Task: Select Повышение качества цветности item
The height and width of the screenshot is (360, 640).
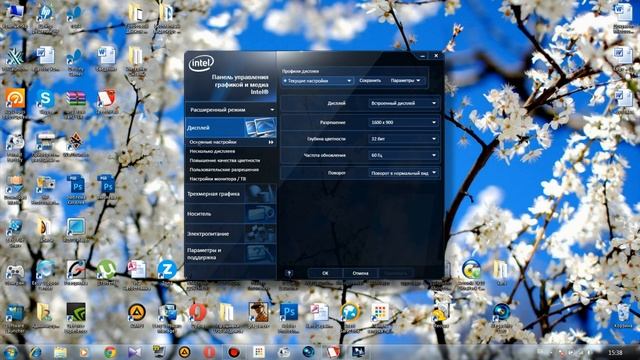Action: coord(224,160)
